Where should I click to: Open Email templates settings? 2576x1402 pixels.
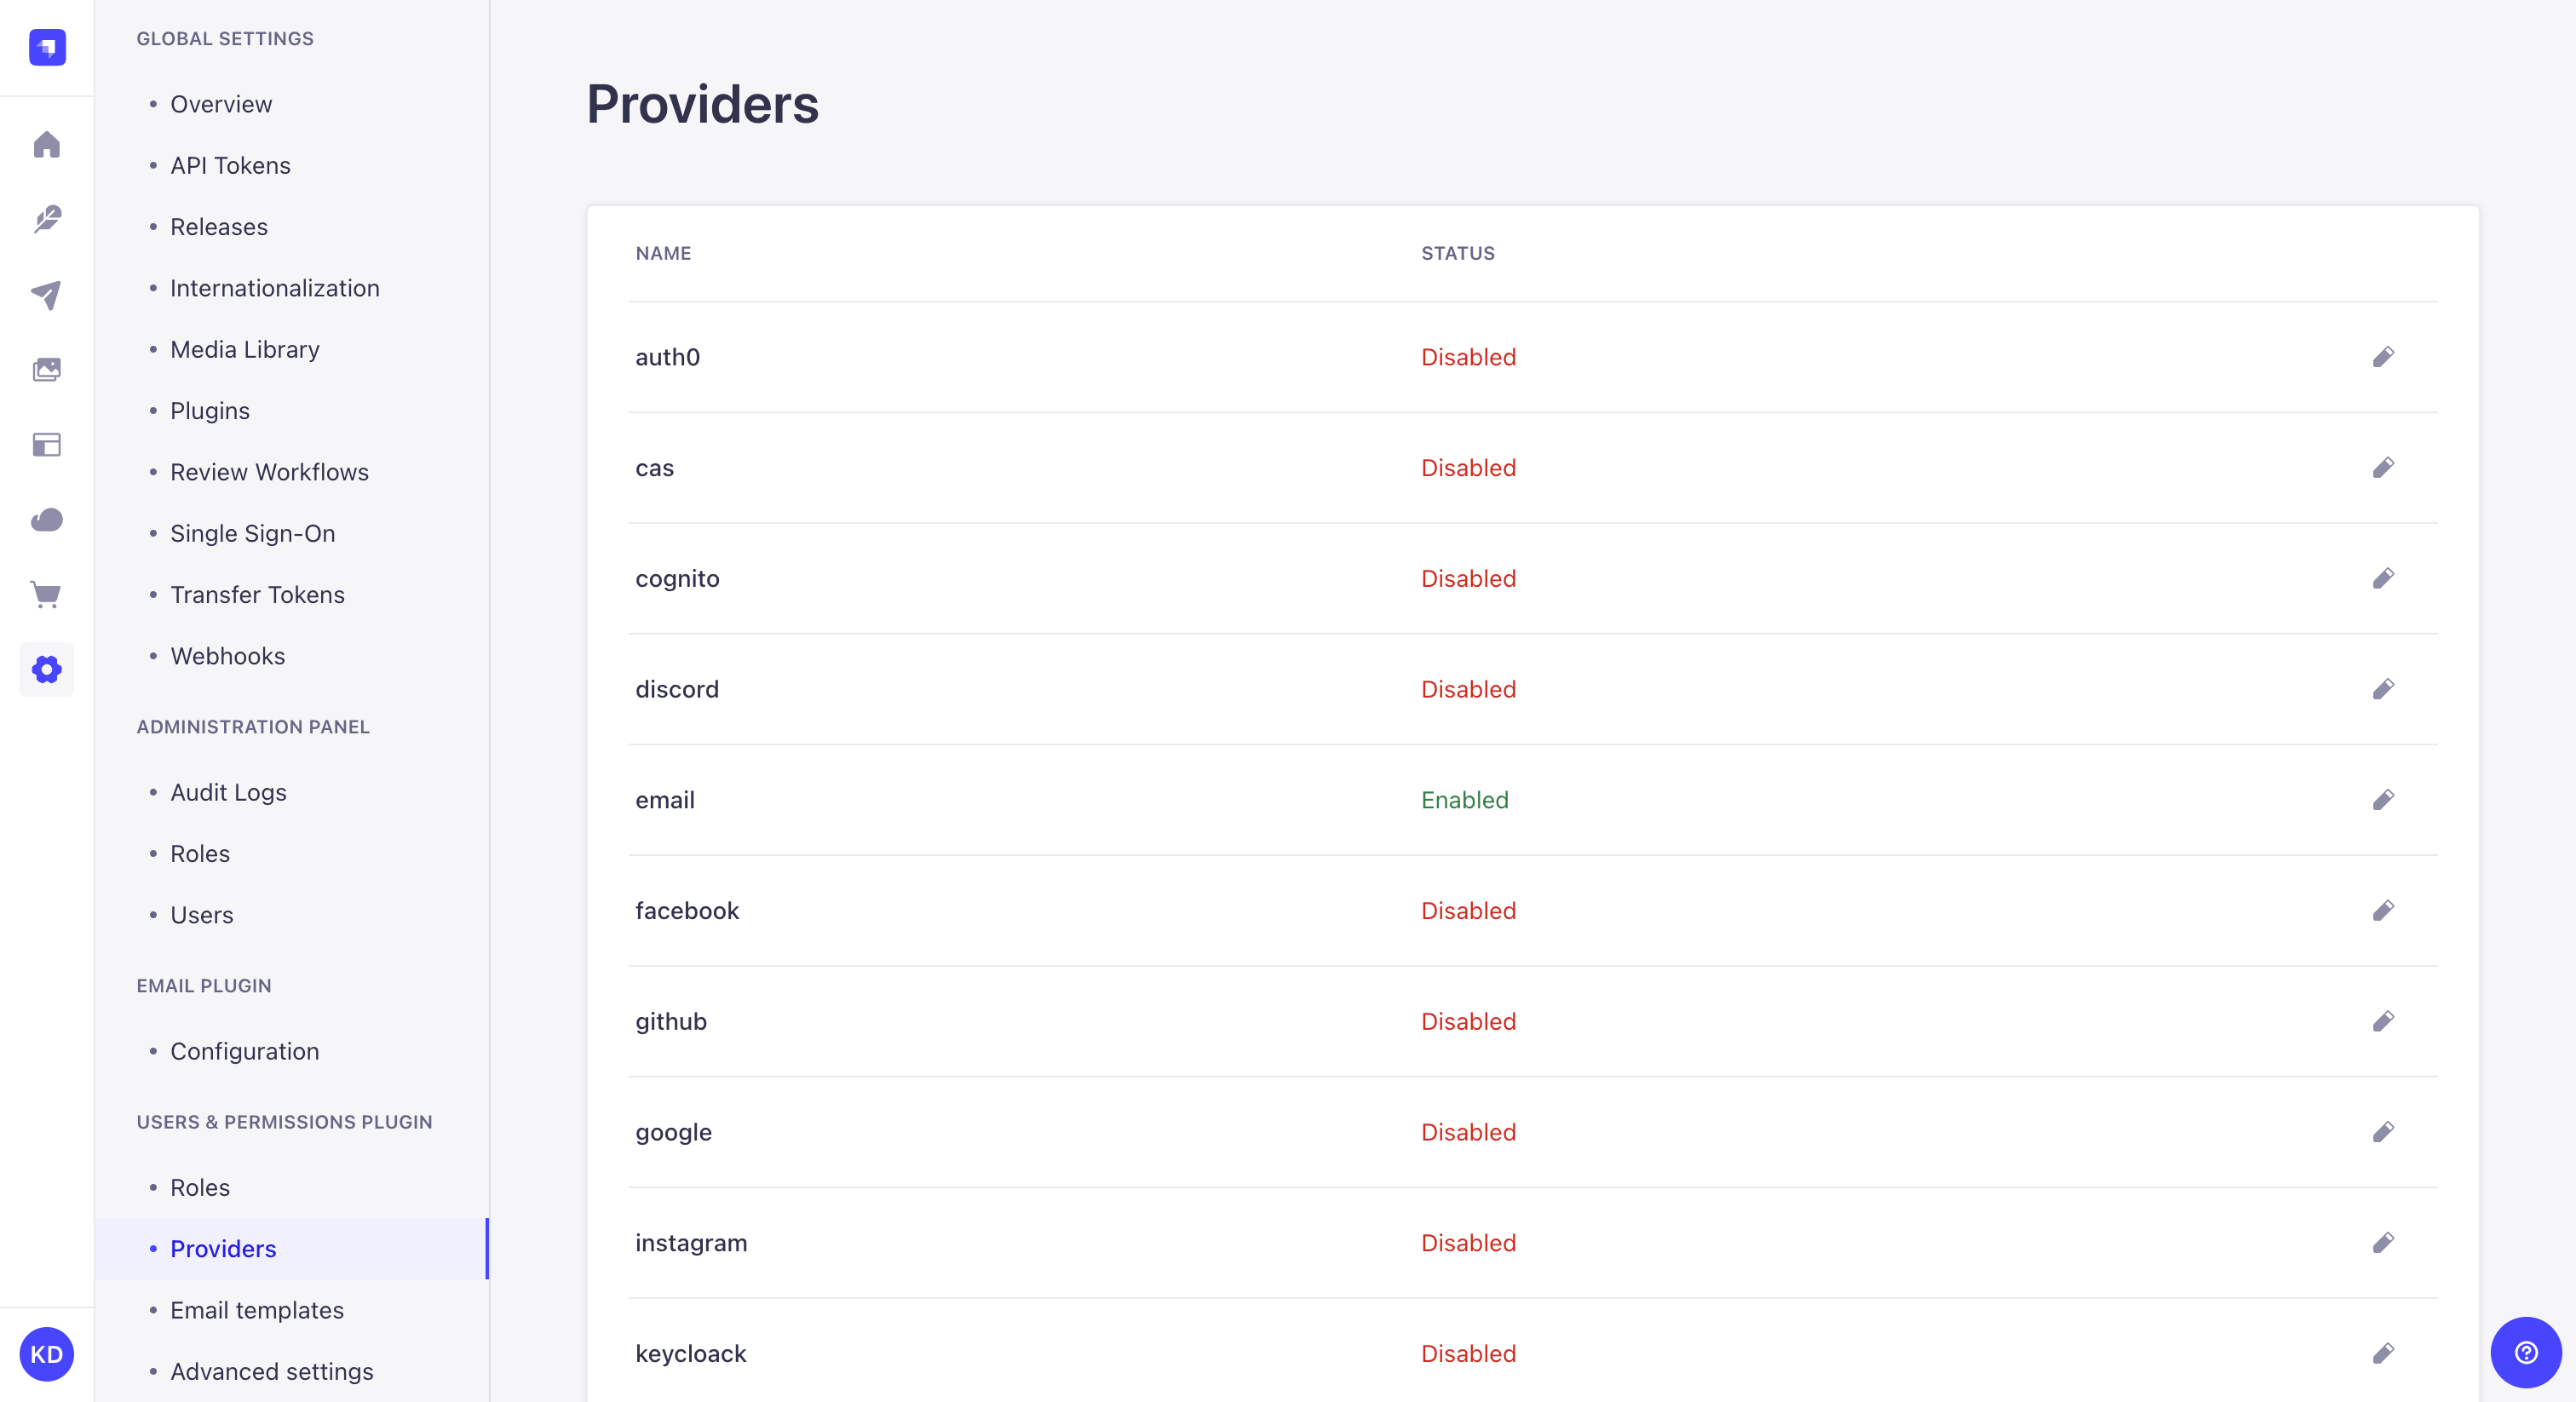click(256, 1309)
